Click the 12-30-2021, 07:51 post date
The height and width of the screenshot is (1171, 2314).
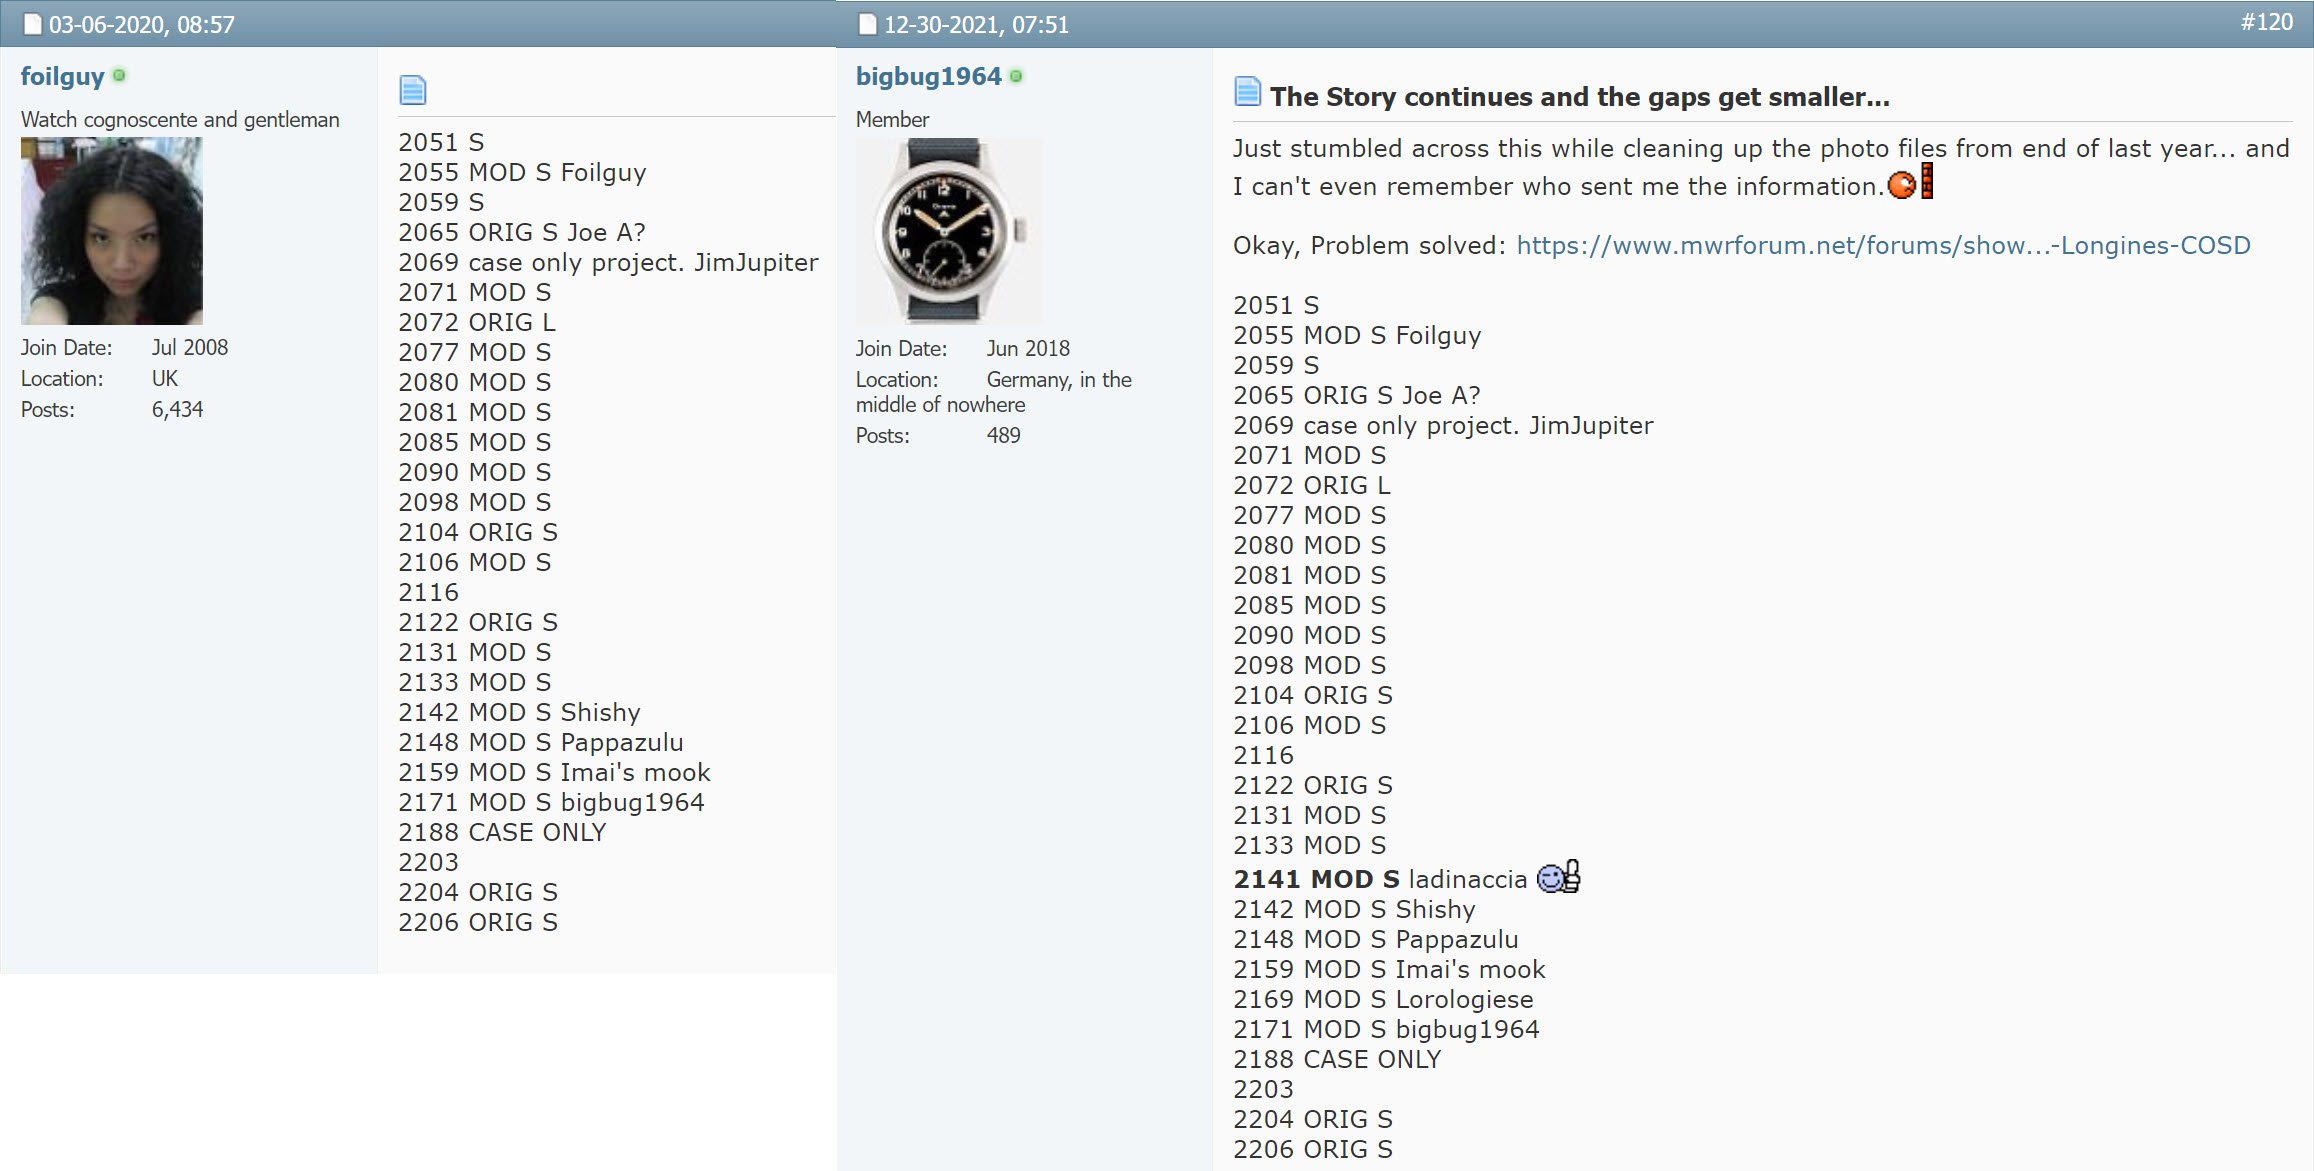tap(975, 24)
